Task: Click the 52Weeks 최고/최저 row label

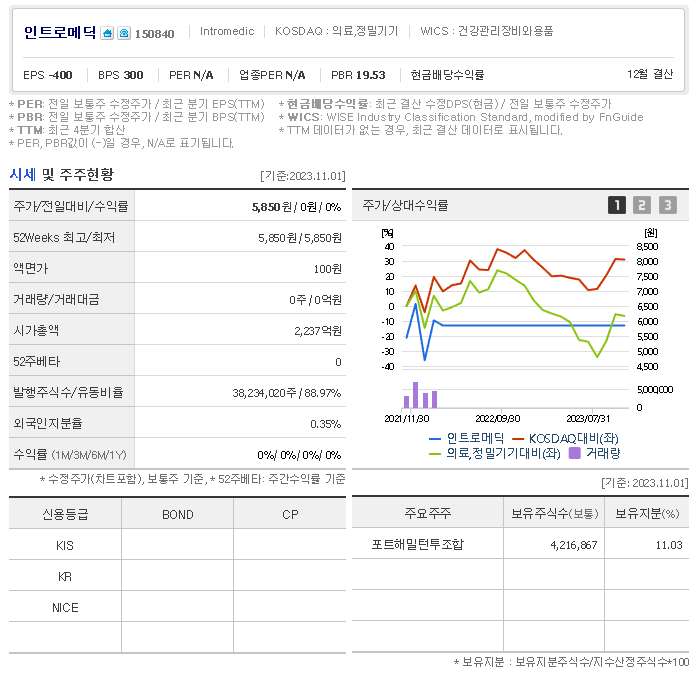Action: tap(64, 237)
